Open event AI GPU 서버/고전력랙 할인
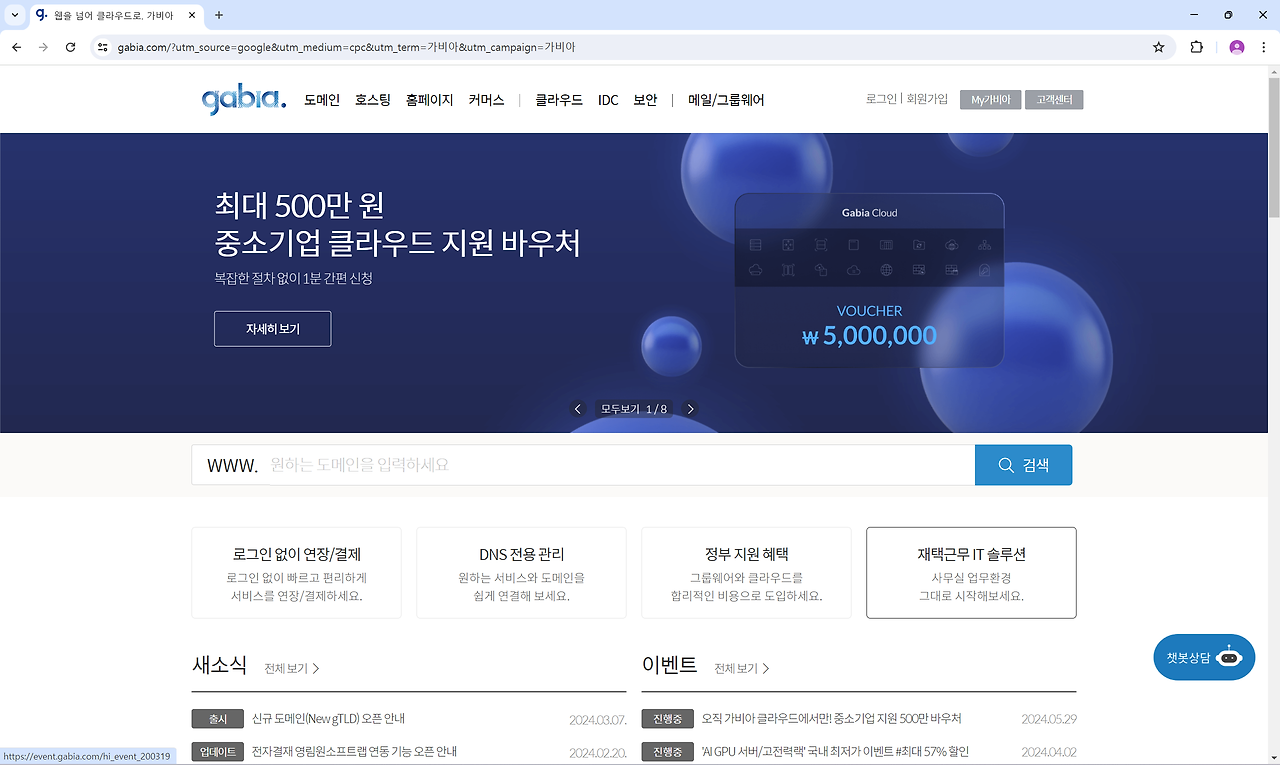The width and height of the screenshot is (1280, 765). click(x=835, y=751)
